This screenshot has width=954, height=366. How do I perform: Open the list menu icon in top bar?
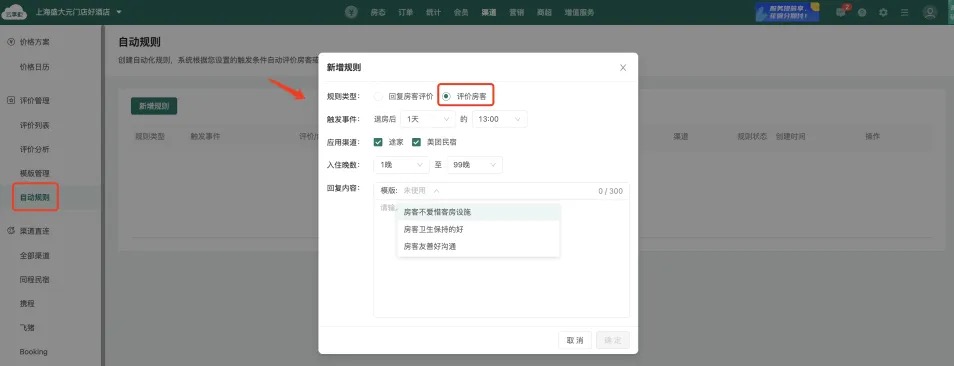(905, 12)
